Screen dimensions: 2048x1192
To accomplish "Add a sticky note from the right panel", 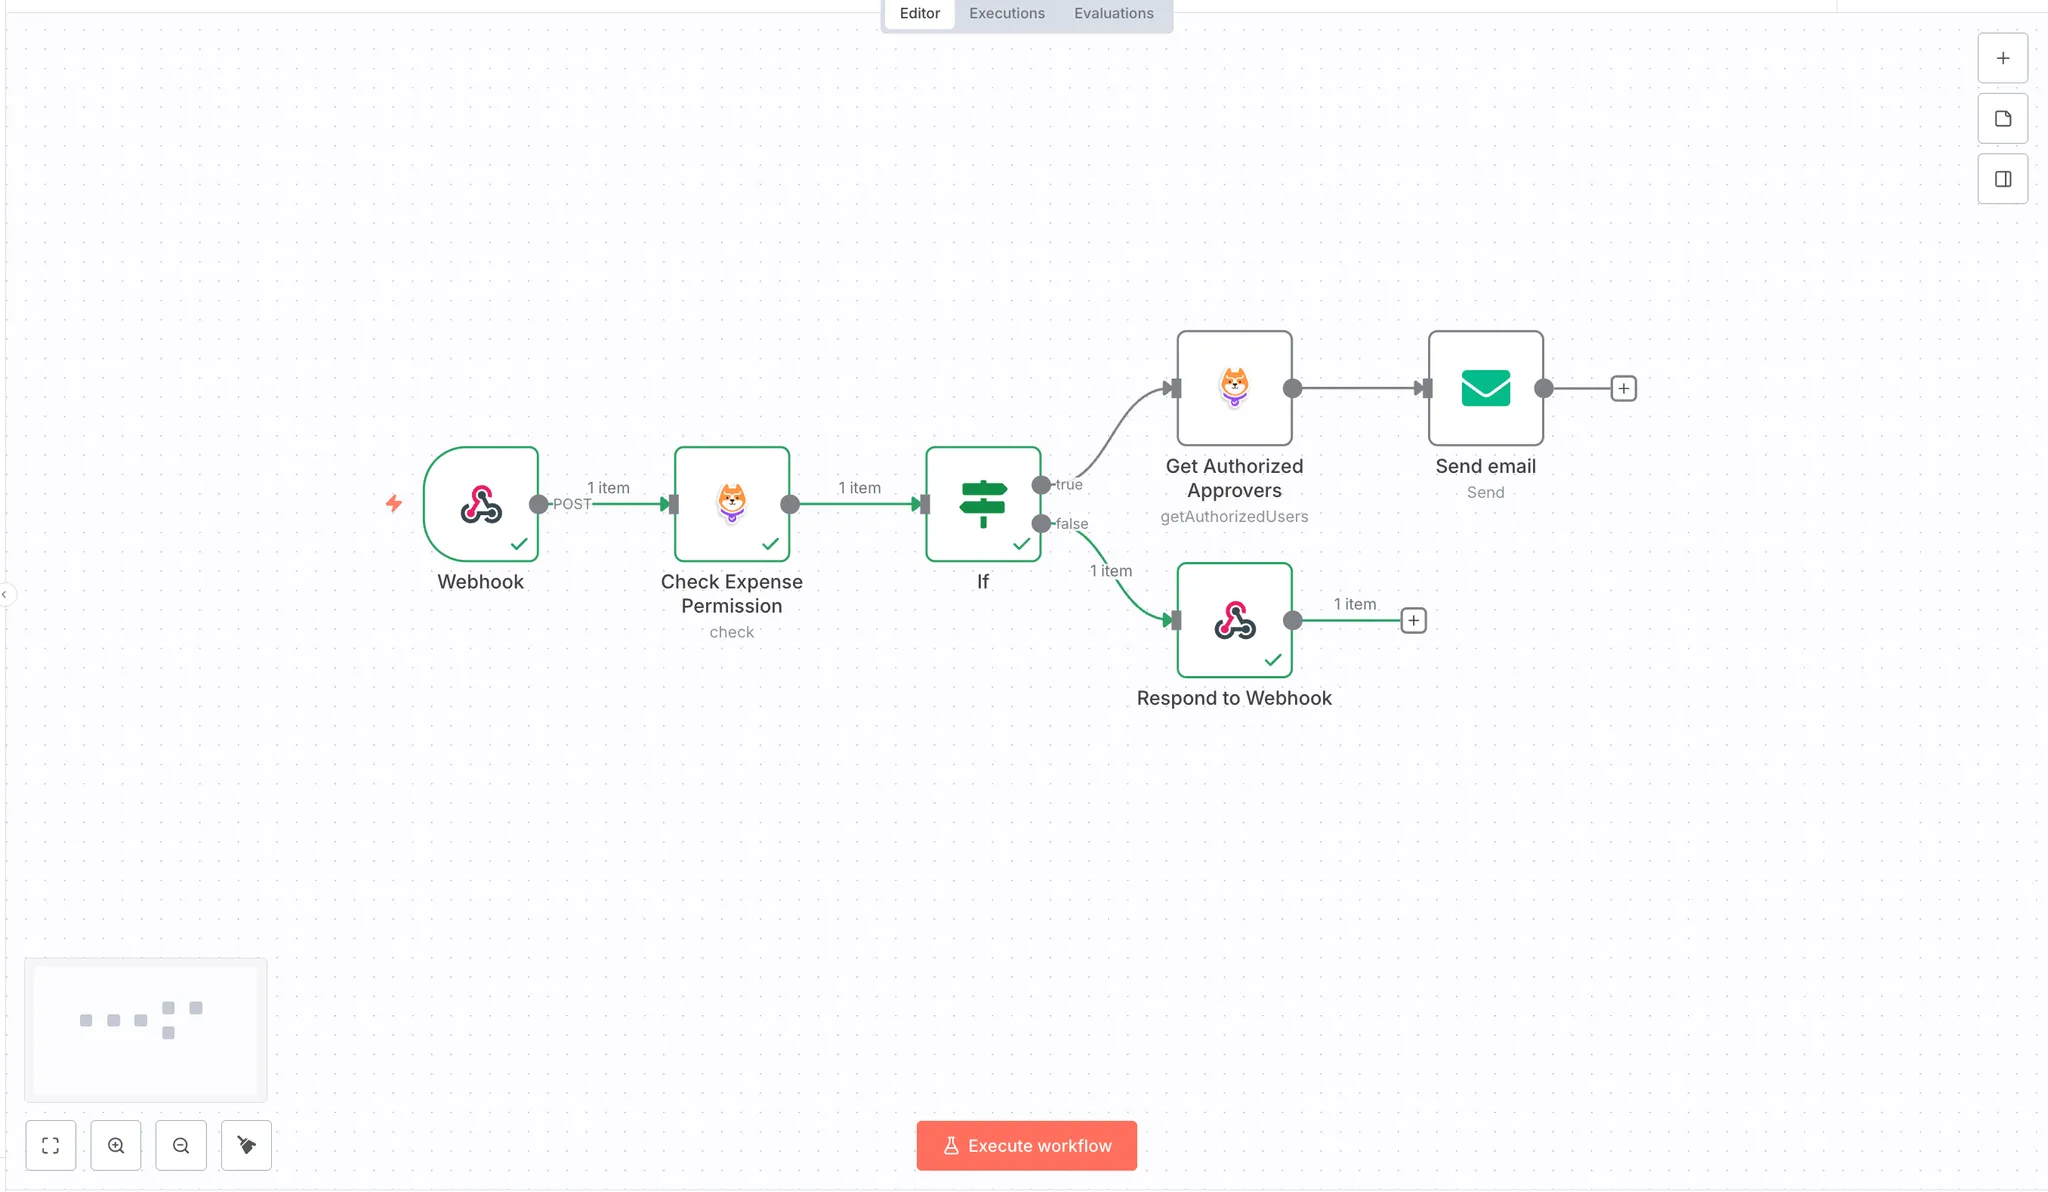I will [2002, 119].
